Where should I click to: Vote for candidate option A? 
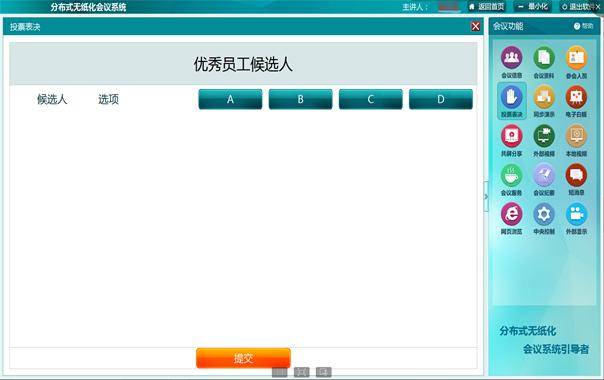click(x=230, y=99)
